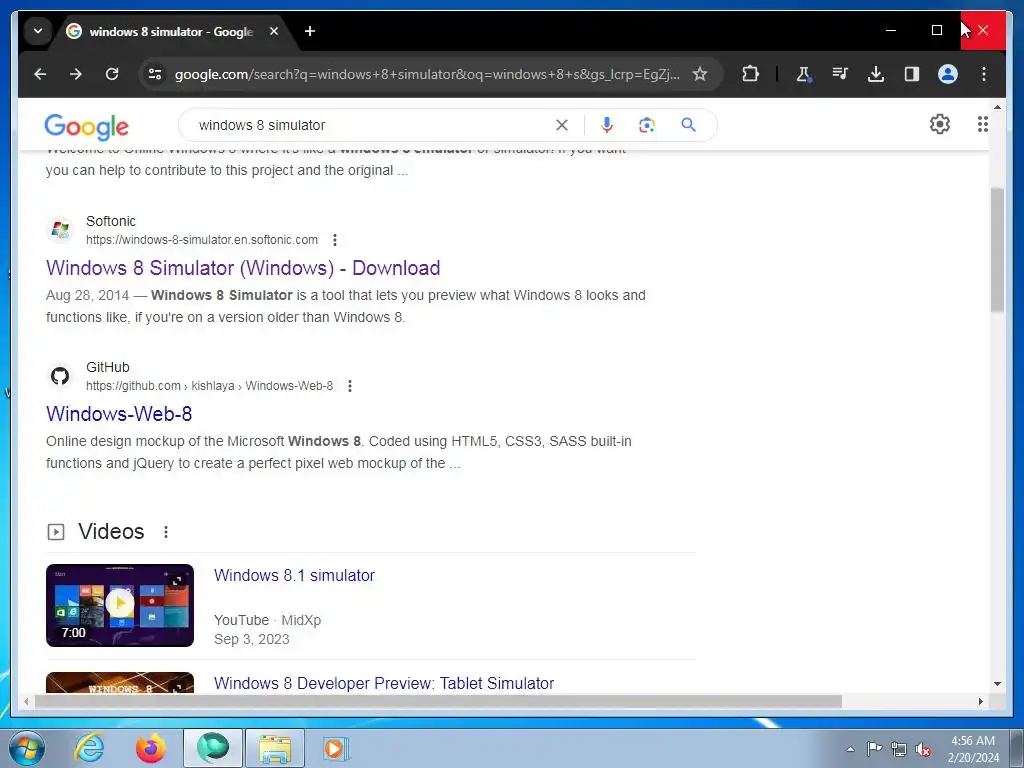Open Chrome Labs flask icon
This screenshot has width=1024, height=768.
(x=804, y=74)
